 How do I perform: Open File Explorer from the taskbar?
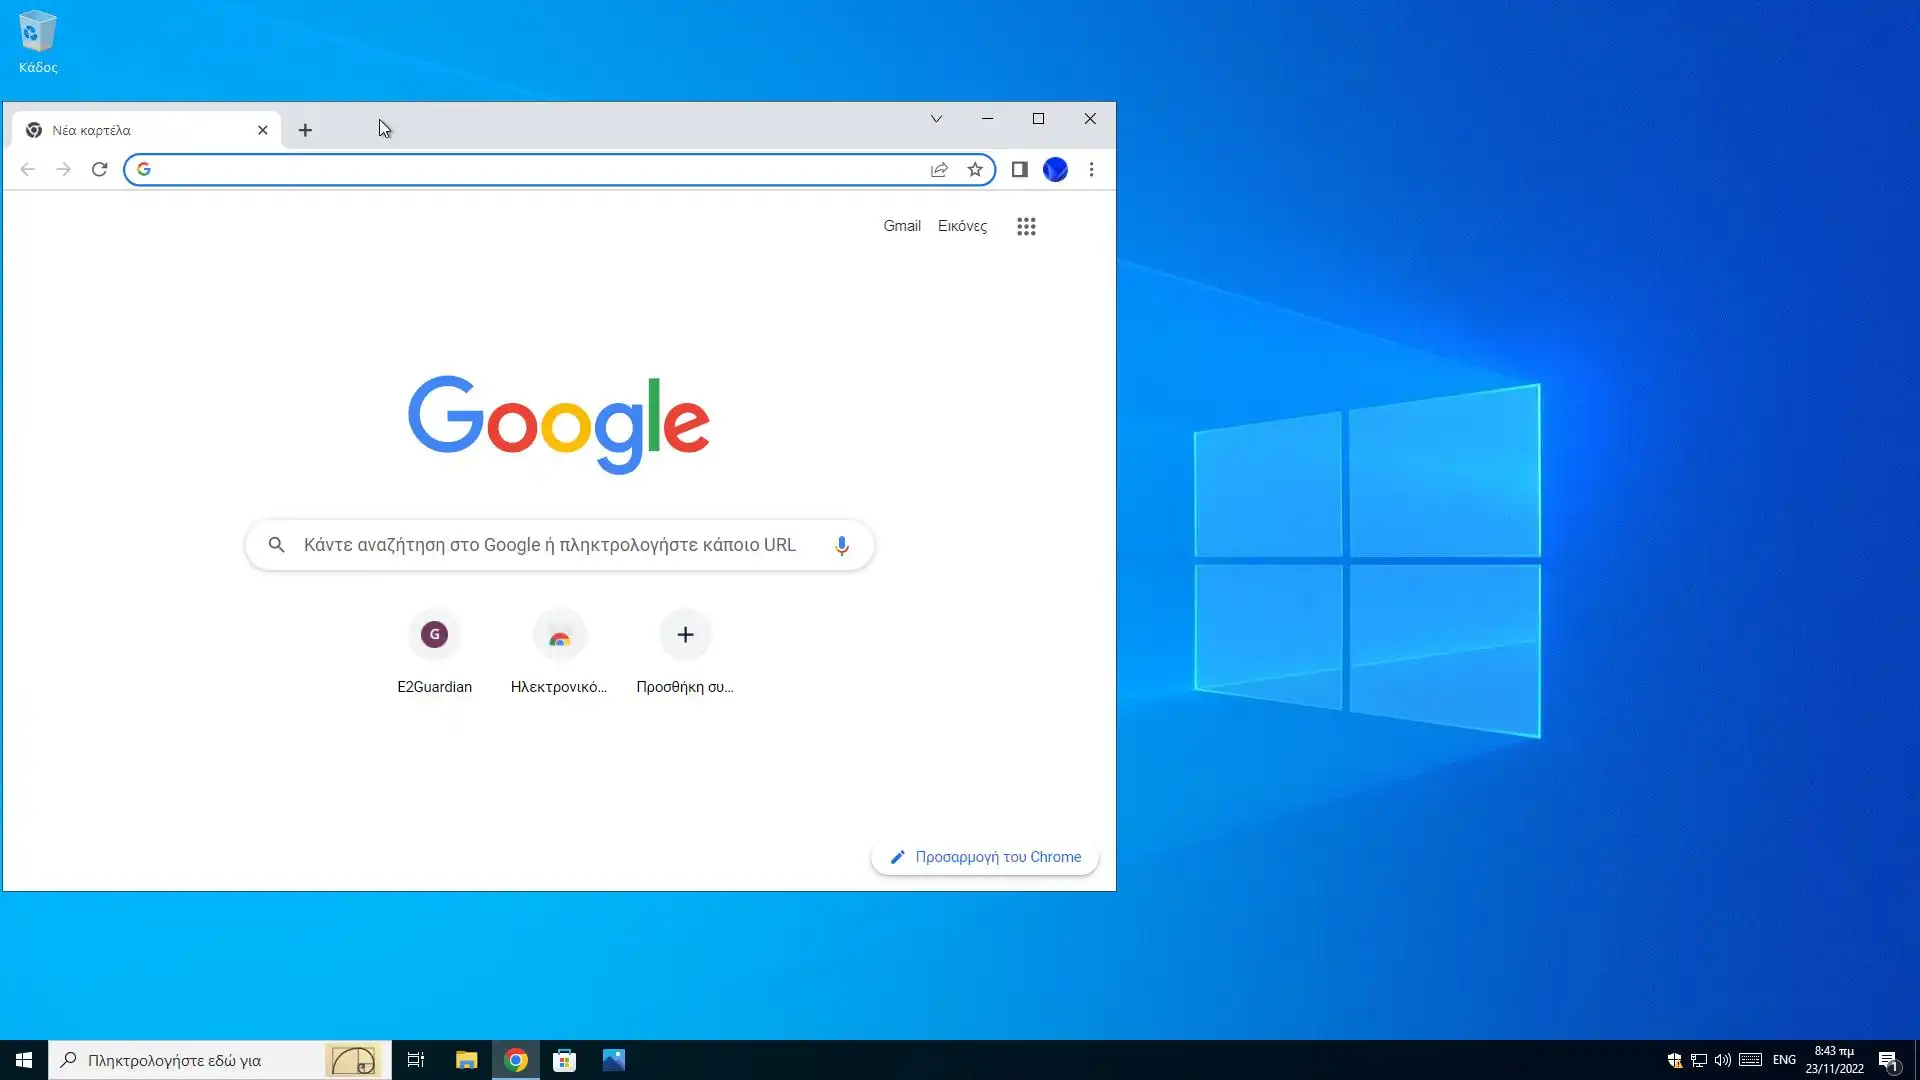pyautogui.click(x=466, y=1060)
